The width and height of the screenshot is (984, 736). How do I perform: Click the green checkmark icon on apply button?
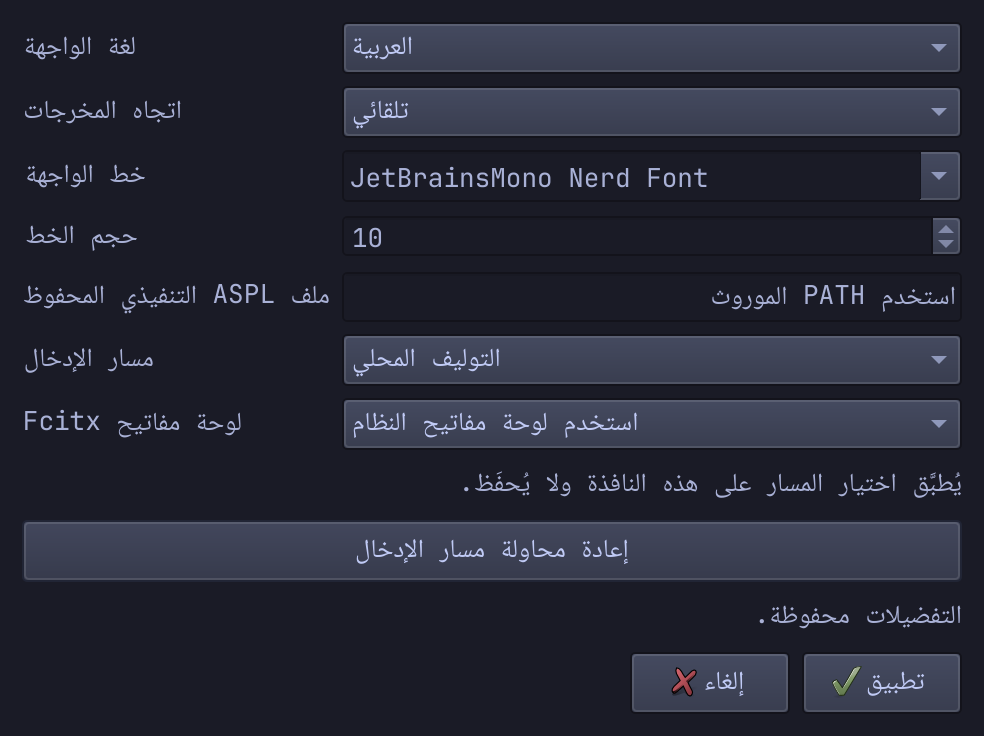tap(846, 681)
